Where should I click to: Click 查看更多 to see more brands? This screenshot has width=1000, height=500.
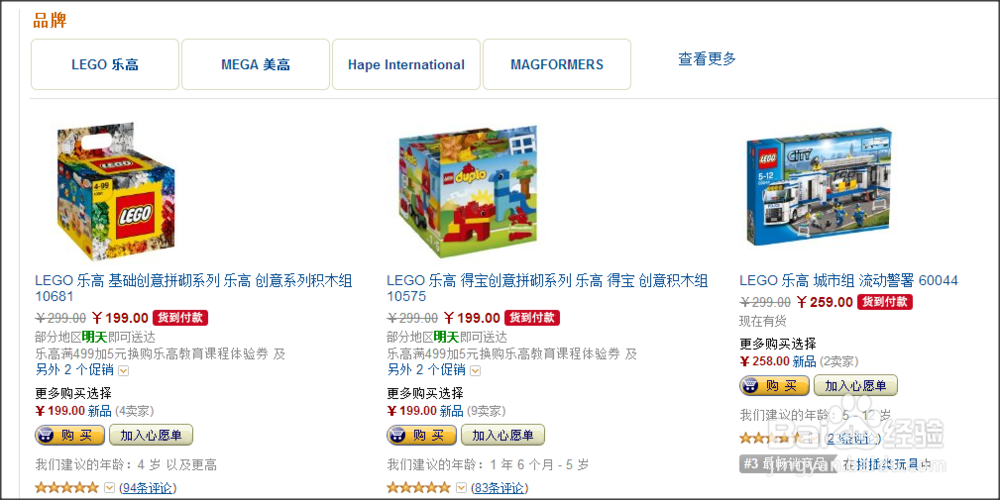pos(707,59)
